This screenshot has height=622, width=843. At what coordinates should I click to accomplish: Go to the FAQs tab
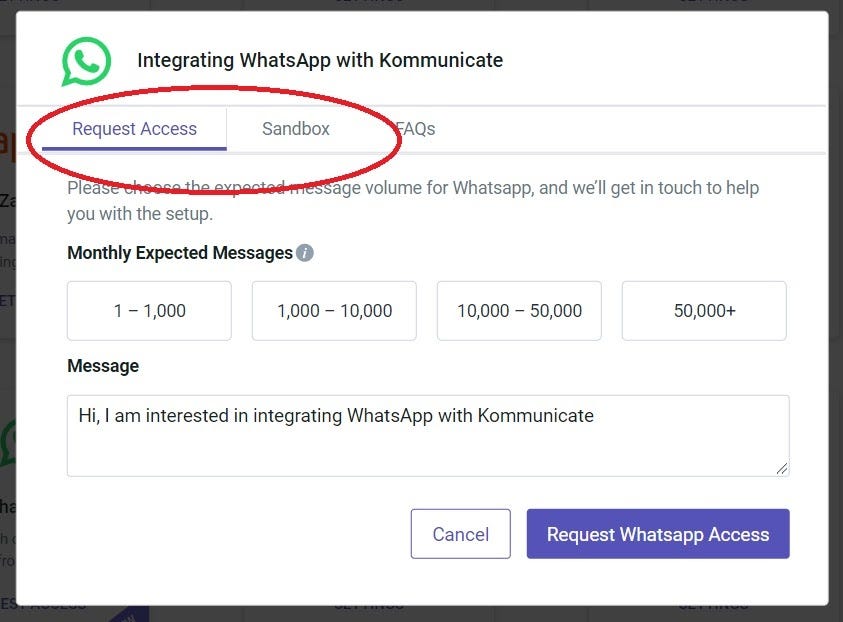pos(415,129)
